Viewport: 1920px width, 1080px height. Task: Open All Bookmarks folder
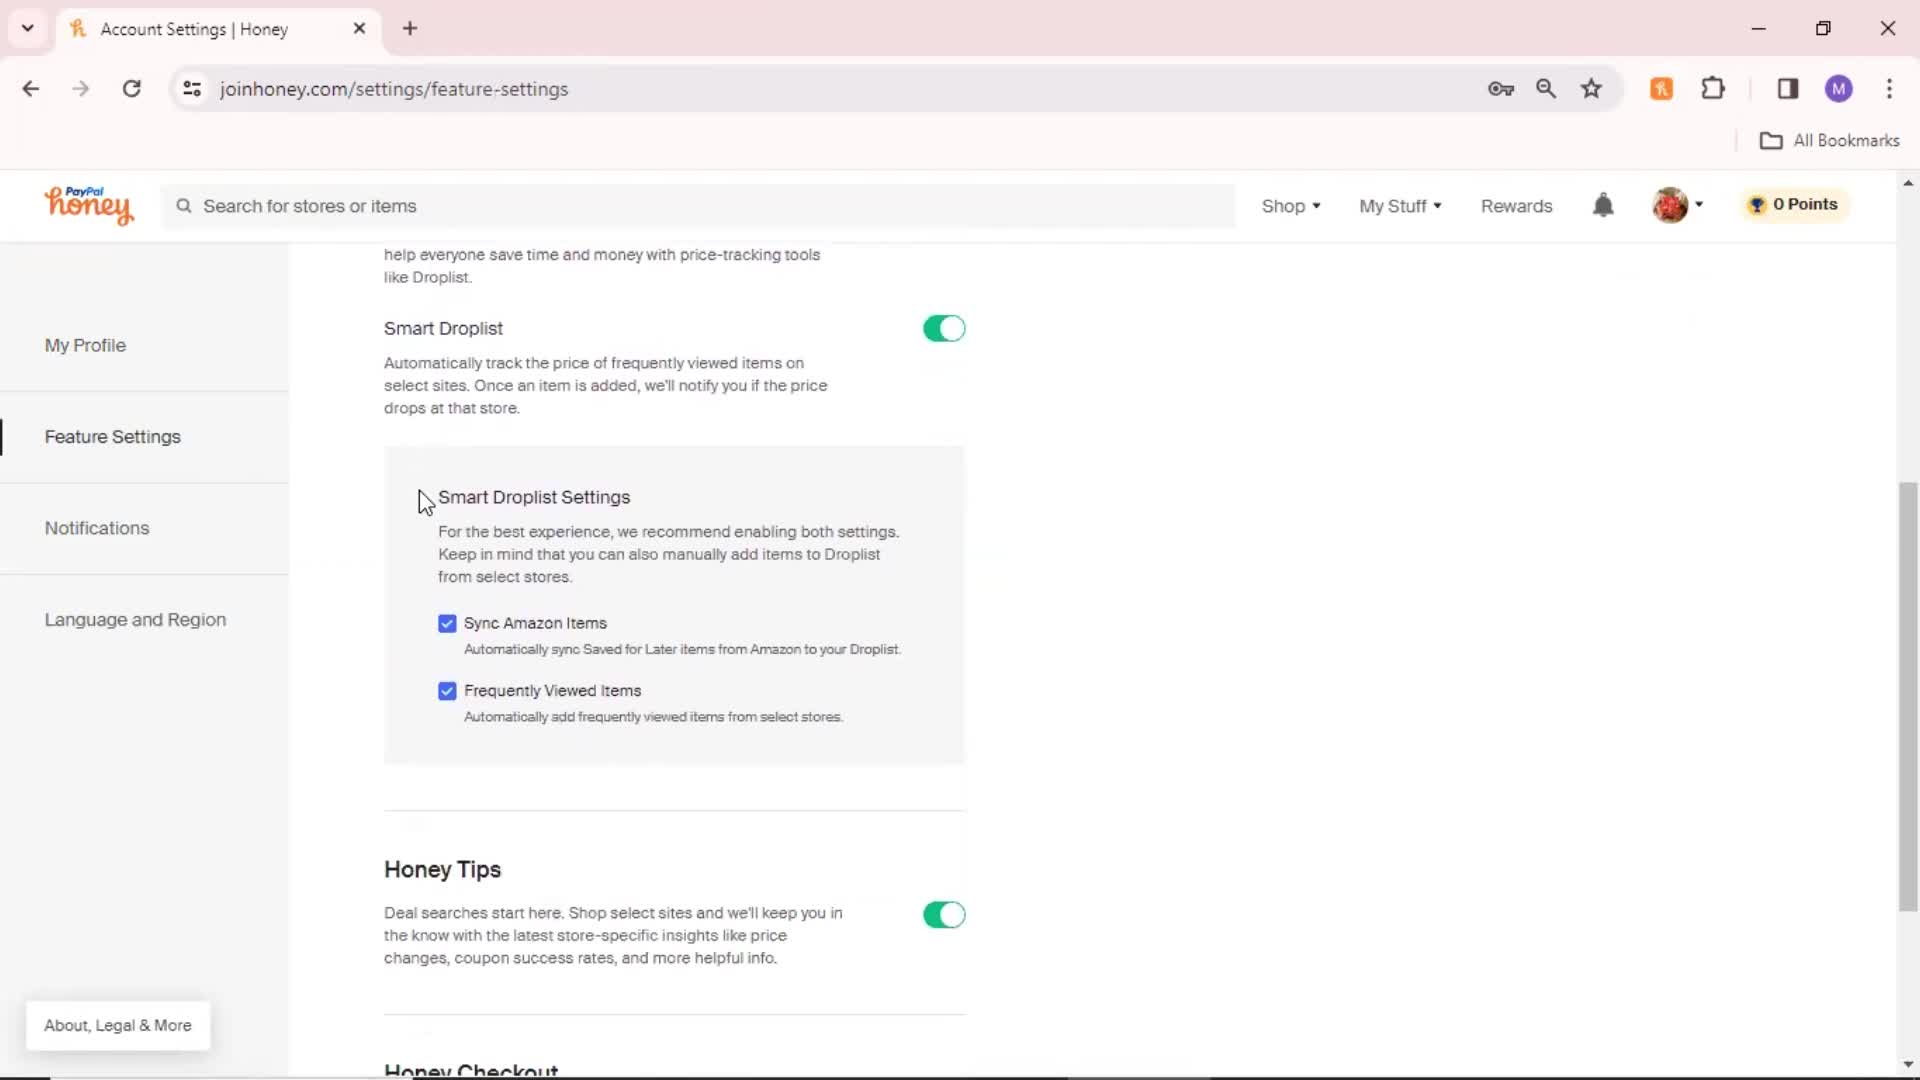pos(1830,141)
